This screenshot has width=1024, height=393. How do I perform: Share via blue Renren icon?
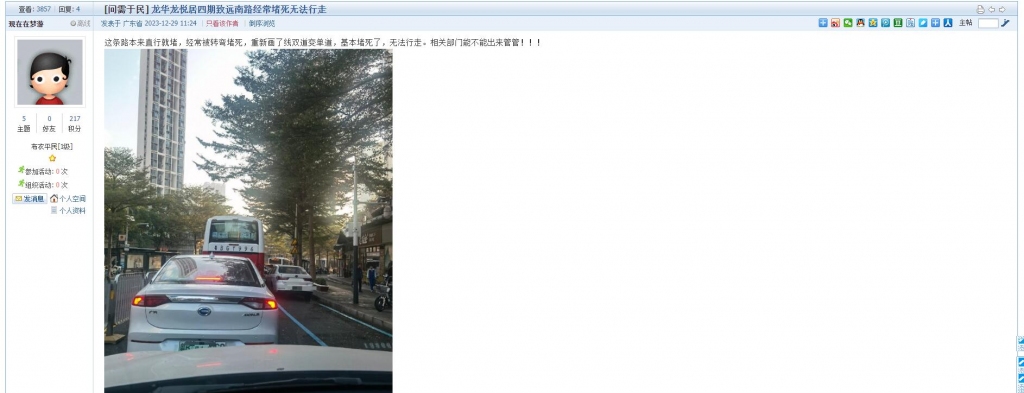point(948,23)
